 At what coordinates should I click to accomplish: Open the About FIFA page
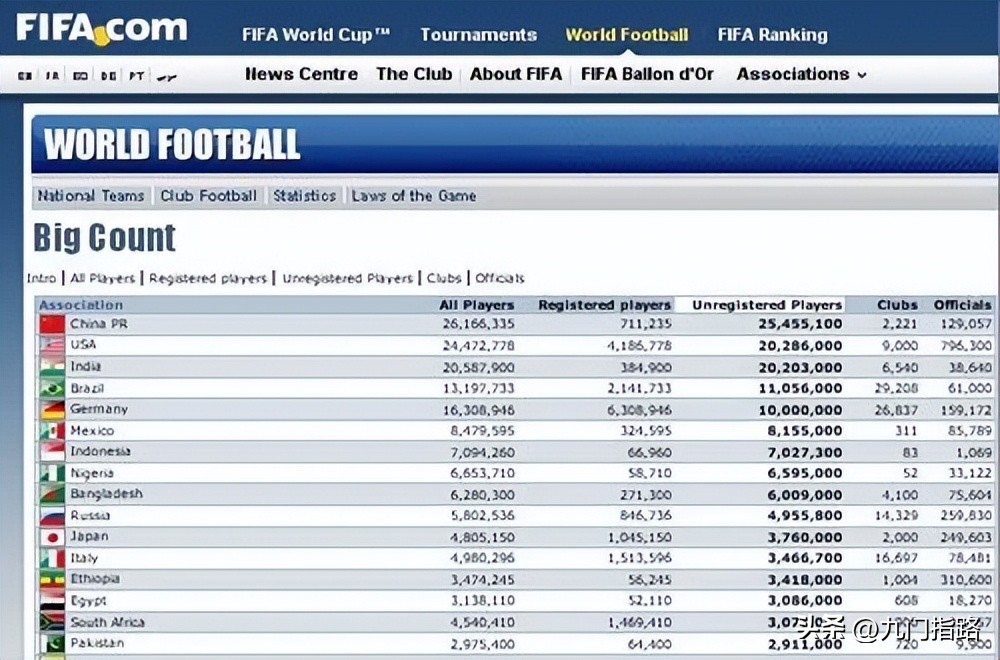[516, 74]
